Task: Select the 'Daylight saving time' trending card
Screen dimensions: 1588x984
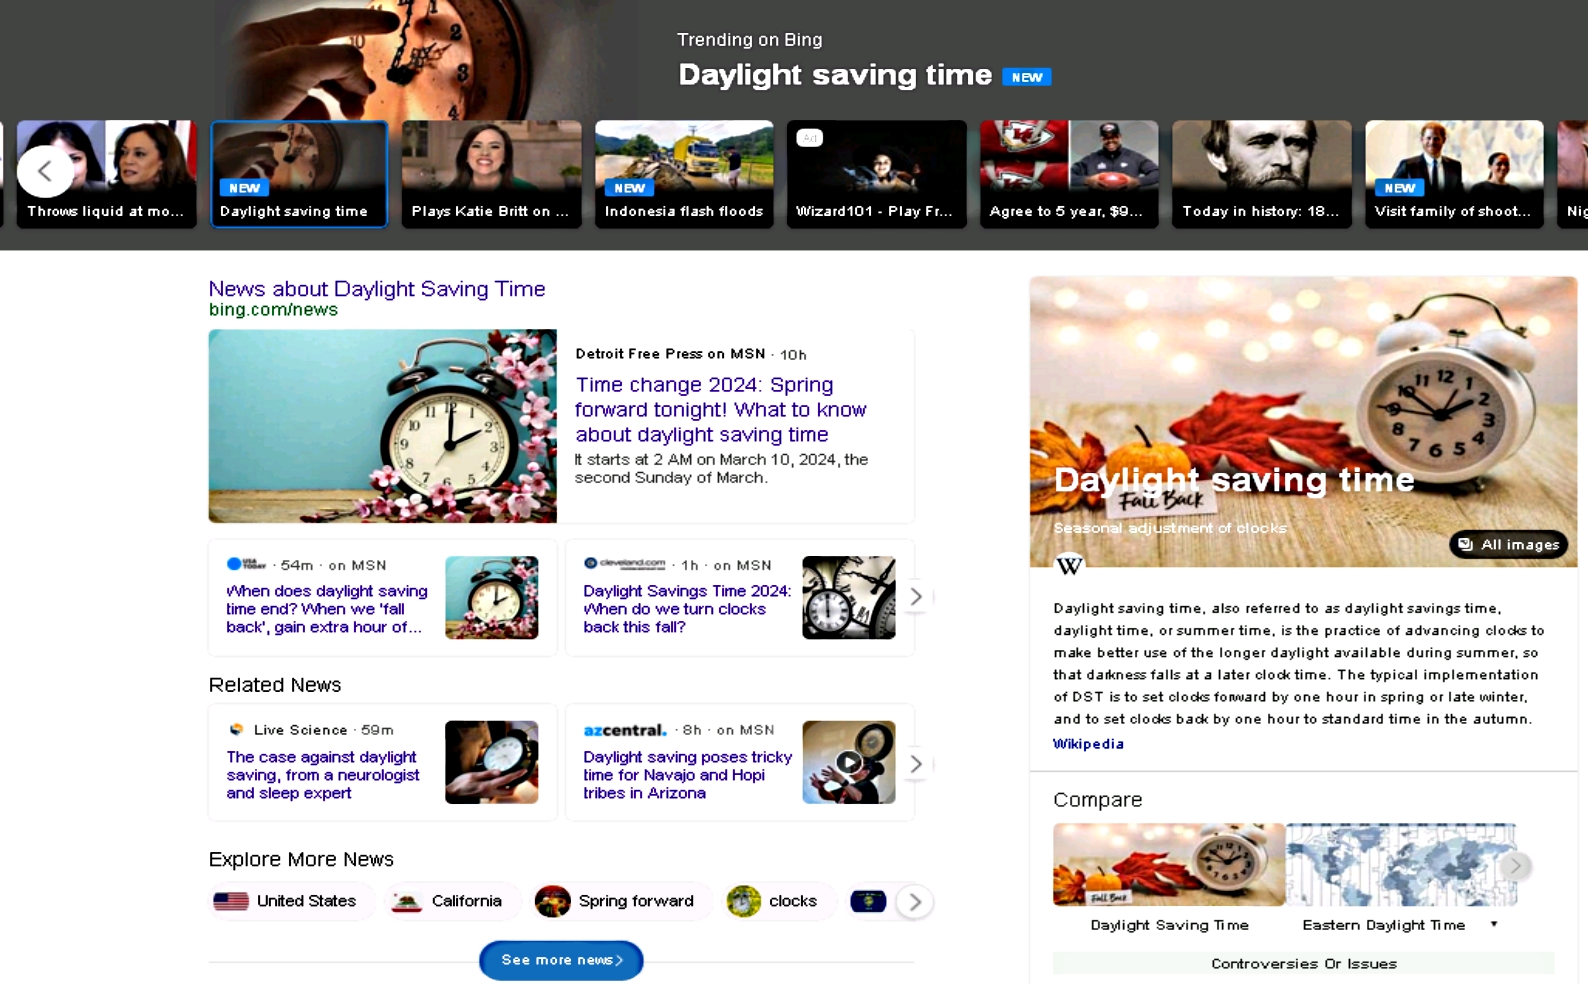Action: 299,174
